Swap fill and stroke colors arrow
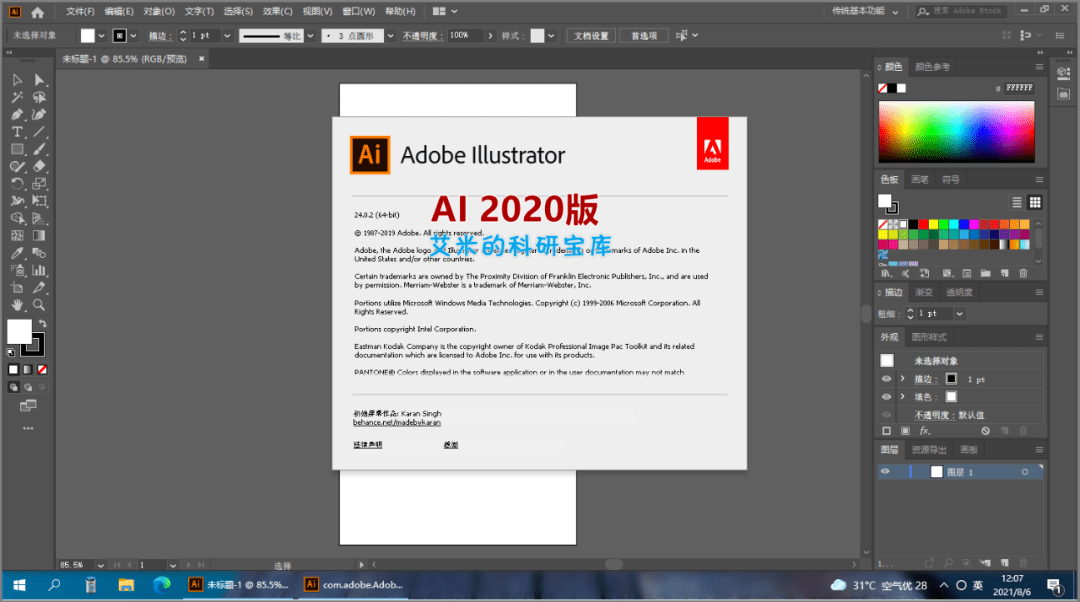 point(43,323)
